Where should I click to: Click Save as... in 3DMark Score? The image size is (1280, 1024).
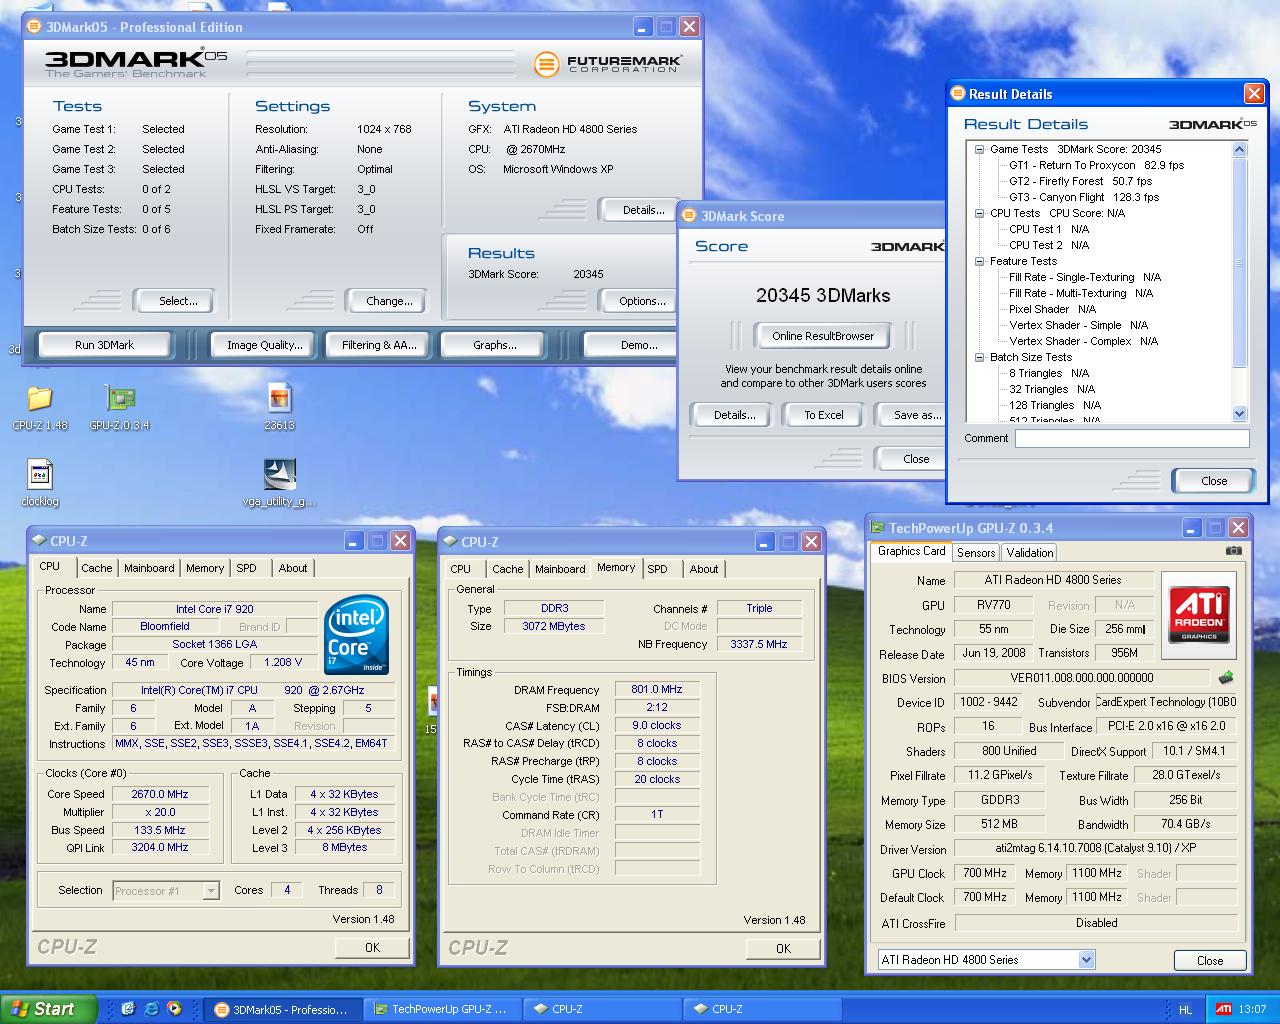click(912, 415)
